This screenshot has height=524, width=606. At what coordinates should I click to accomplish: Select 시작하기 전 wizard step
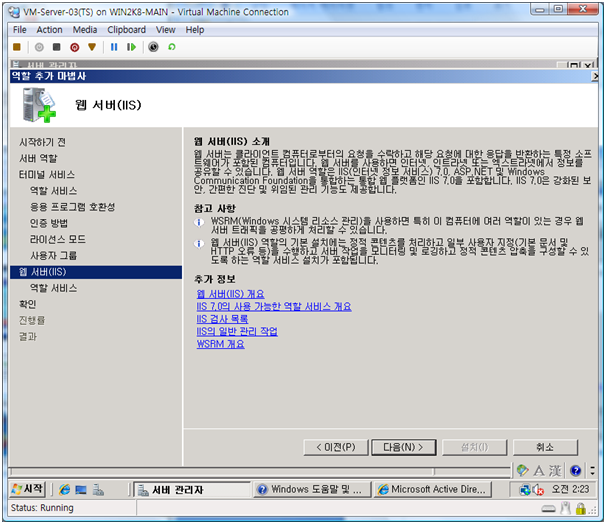pyautogui.click(x=43, y=142)
